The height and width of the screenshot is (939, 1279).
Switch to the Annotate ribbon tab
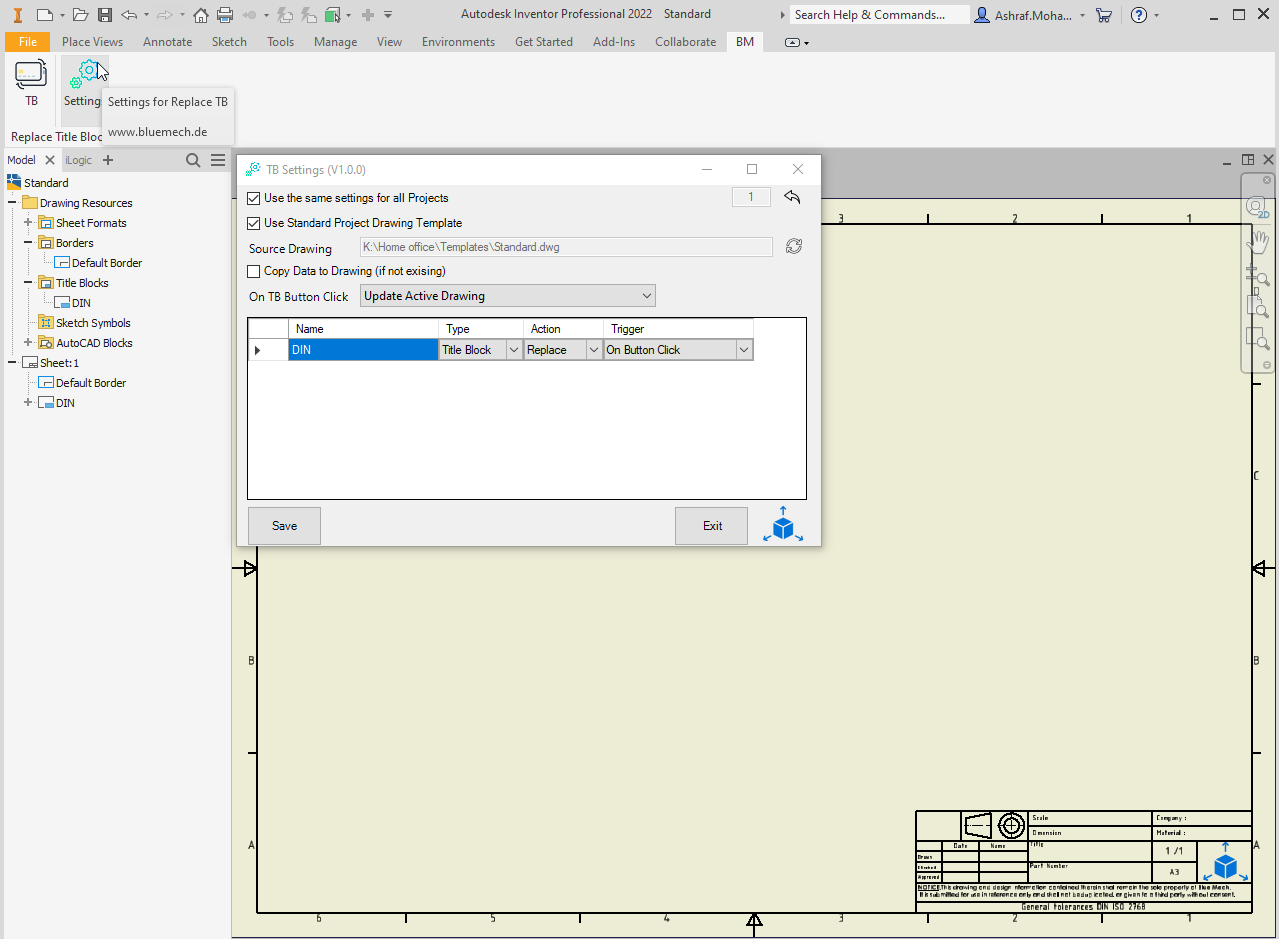(167, 42)
